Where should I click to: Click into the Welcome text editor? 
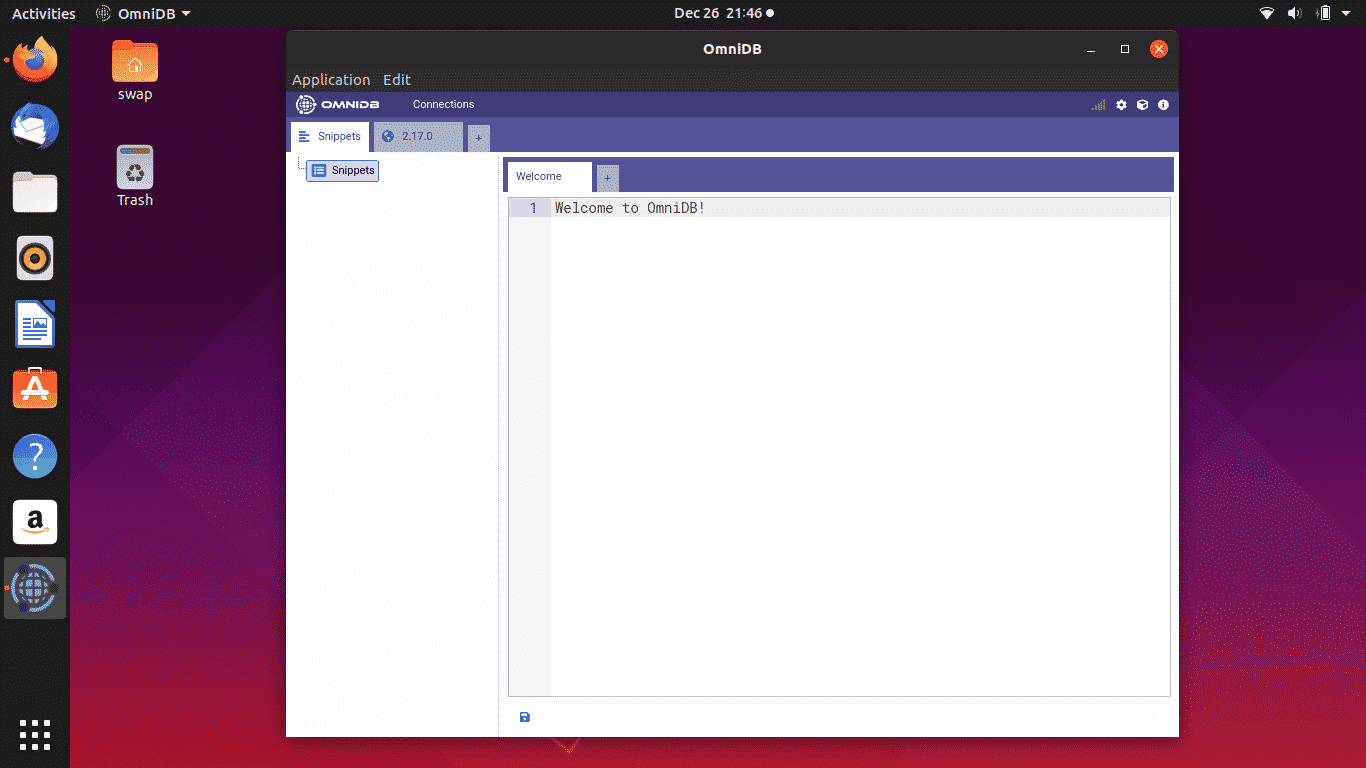[858, 450]
